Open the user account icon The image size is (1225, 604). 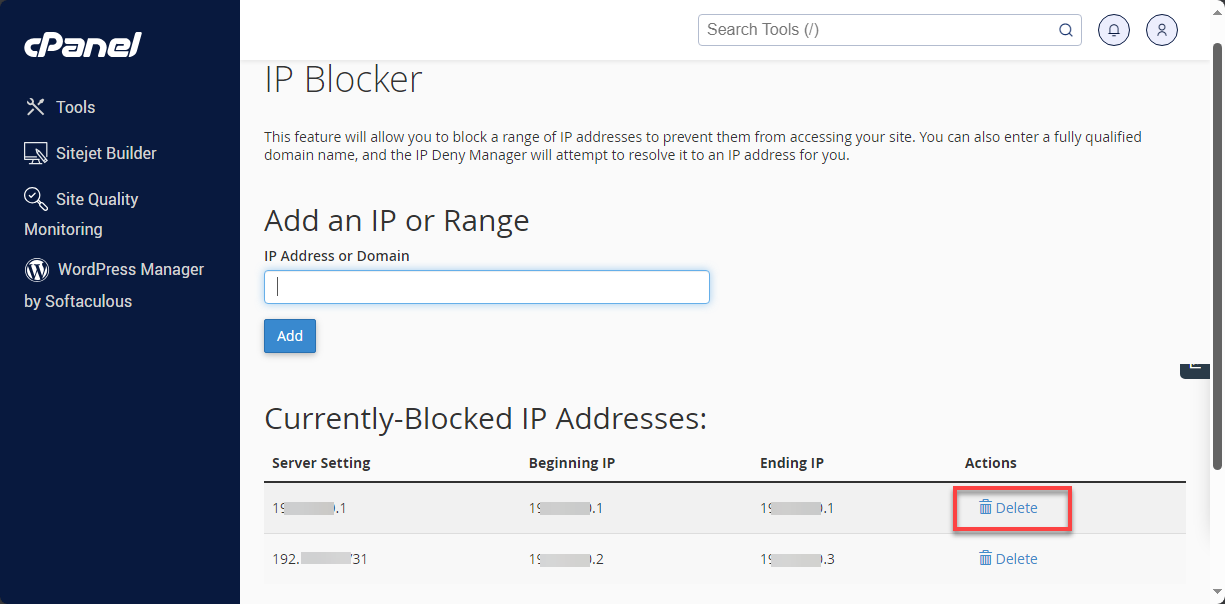[1161, 29]
